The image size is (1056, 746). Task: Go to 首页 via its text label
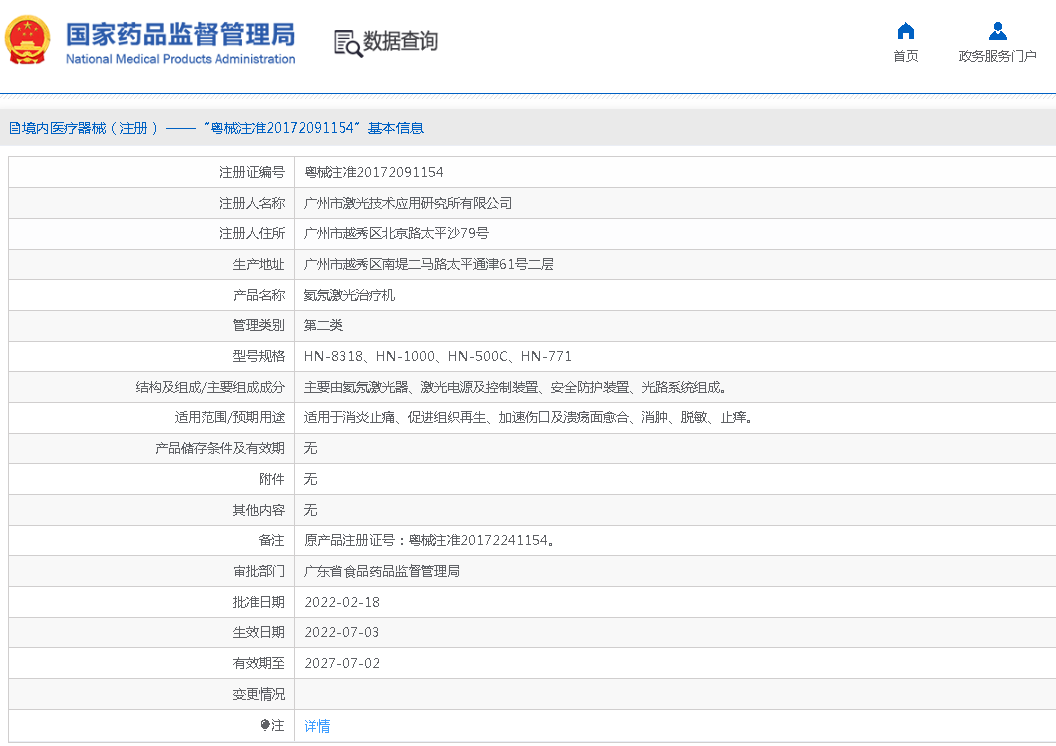[905, 56]
